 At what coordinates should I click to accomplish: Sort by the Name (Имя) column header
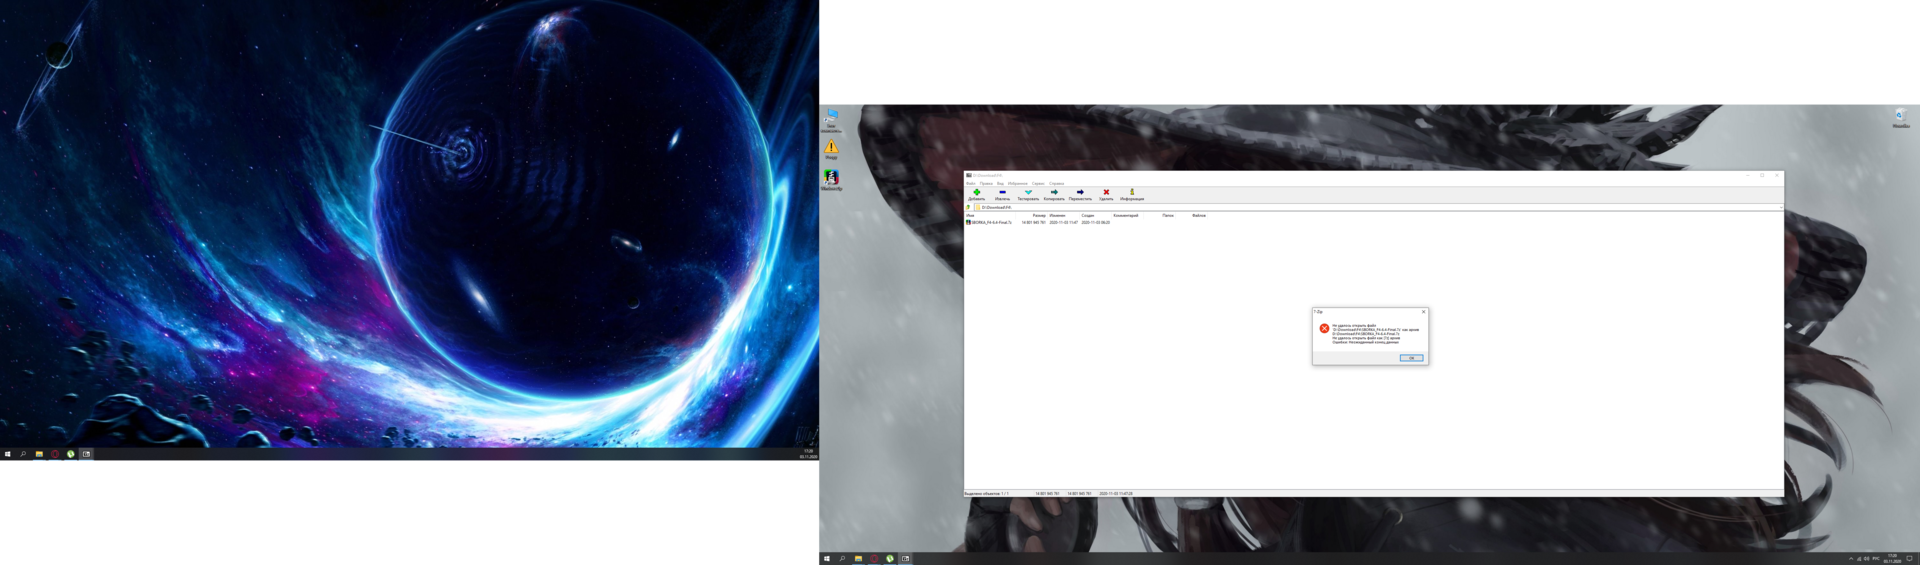[970, 216]
